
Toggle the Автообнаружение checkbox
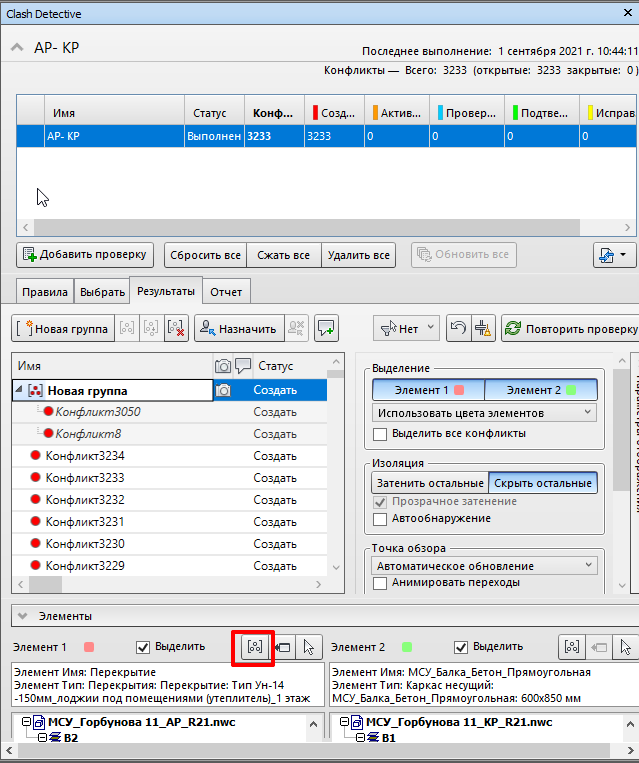point(380,518)
